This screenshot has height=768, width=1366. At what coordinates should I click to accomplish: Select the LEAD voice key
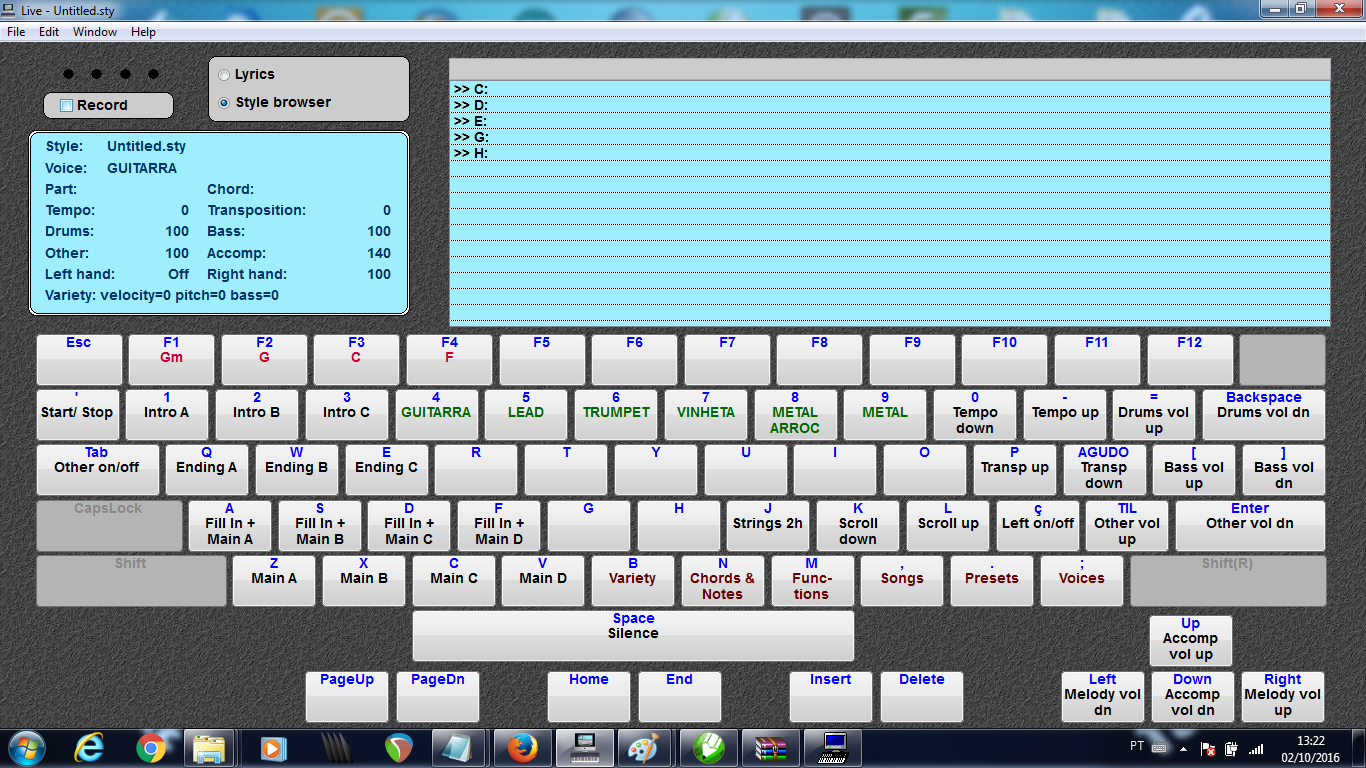(x=526, y=415)
